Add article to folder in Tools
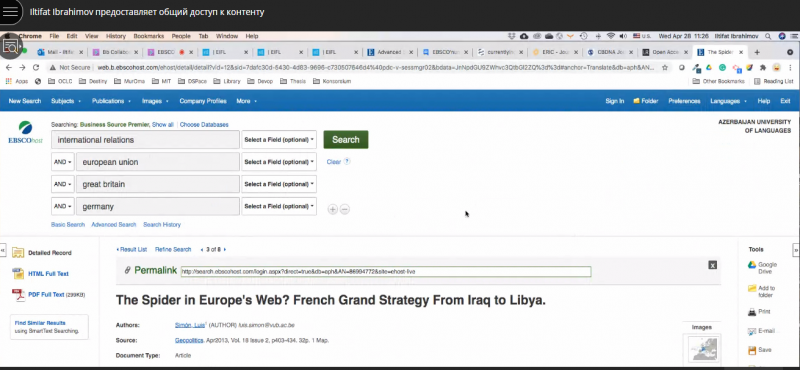 pyautogui.click(x=762, y=291)
